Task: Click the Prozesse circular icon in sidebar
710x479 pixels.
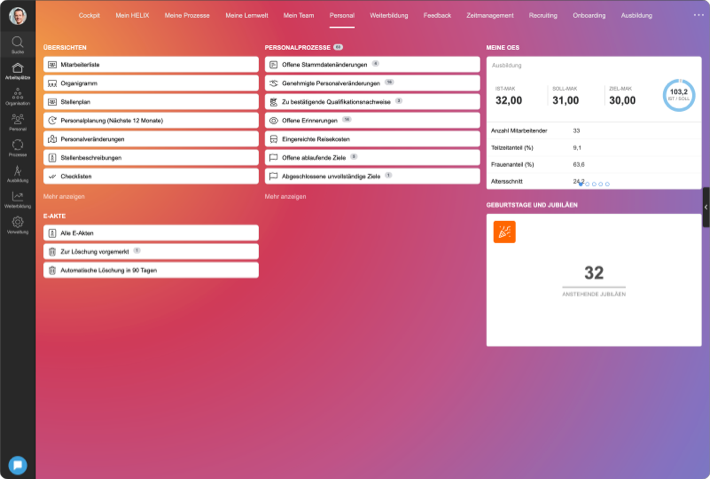Action: pos(18,147)
